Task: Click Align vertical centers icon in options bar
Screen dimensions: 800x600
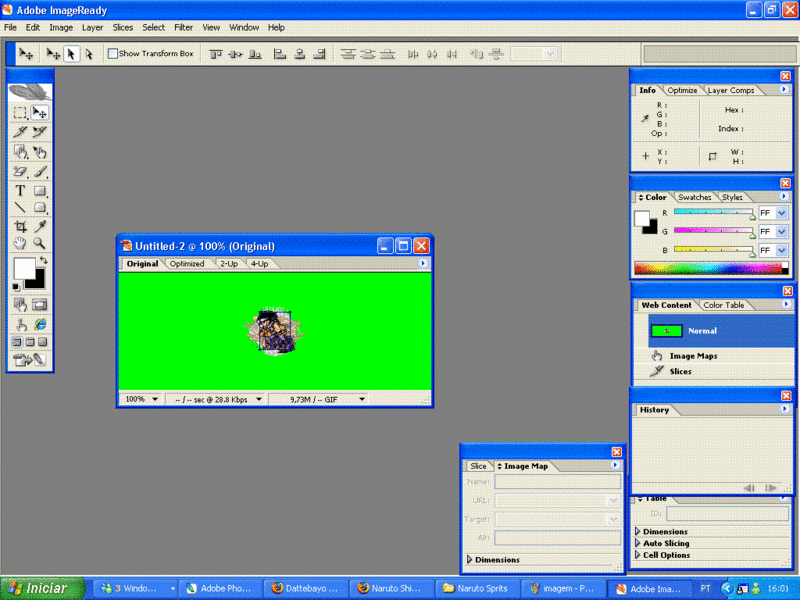Action: pos(235,54)
